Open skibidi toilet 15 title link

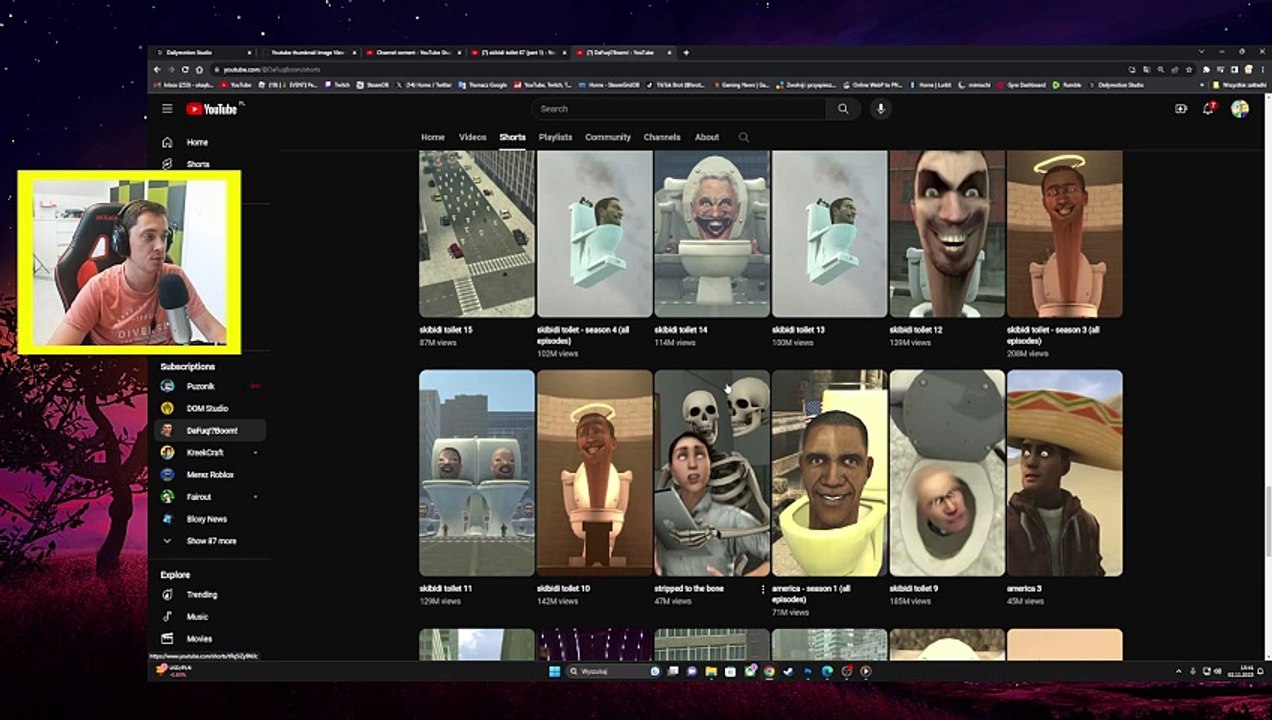click(x=446, y=329)
